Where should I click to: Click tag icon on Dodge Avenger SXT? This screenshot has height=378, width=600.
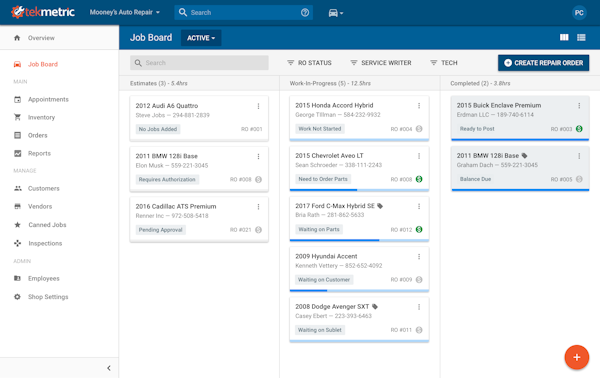tap(375, 306)
